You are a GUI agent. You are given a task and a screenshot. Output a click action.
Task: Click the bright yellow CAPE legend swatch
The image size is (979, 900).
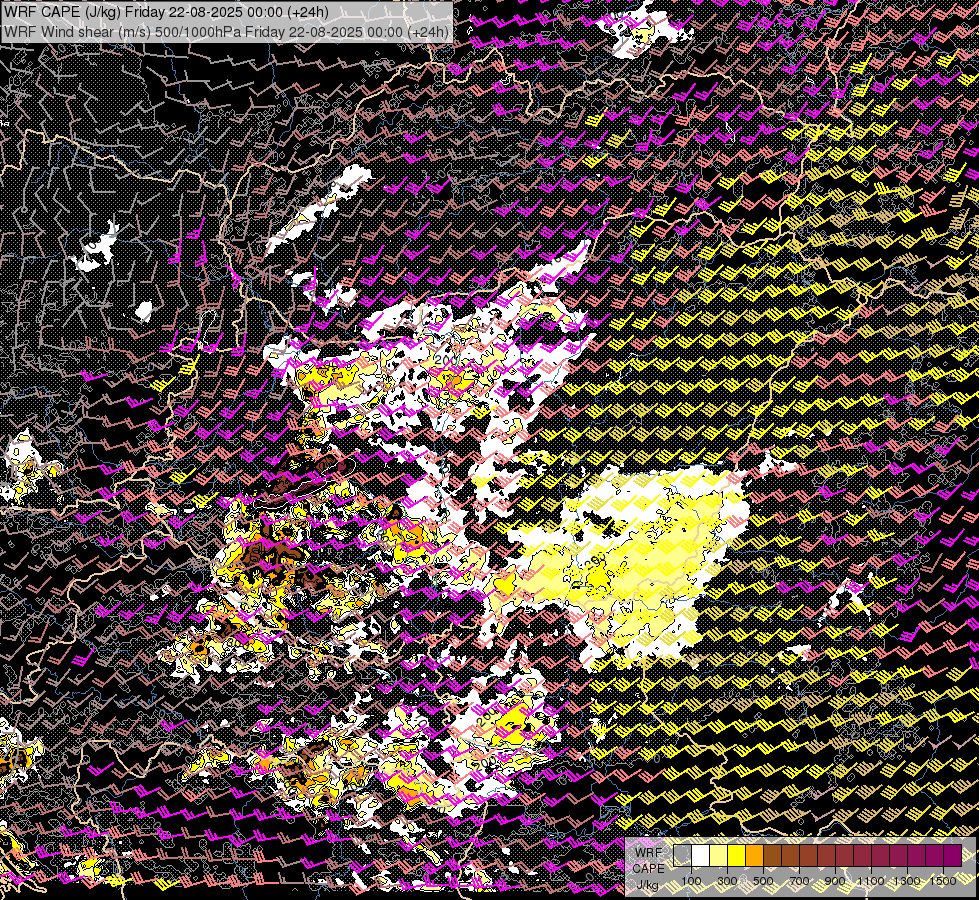pyautogui.click(x=737, y=856)
